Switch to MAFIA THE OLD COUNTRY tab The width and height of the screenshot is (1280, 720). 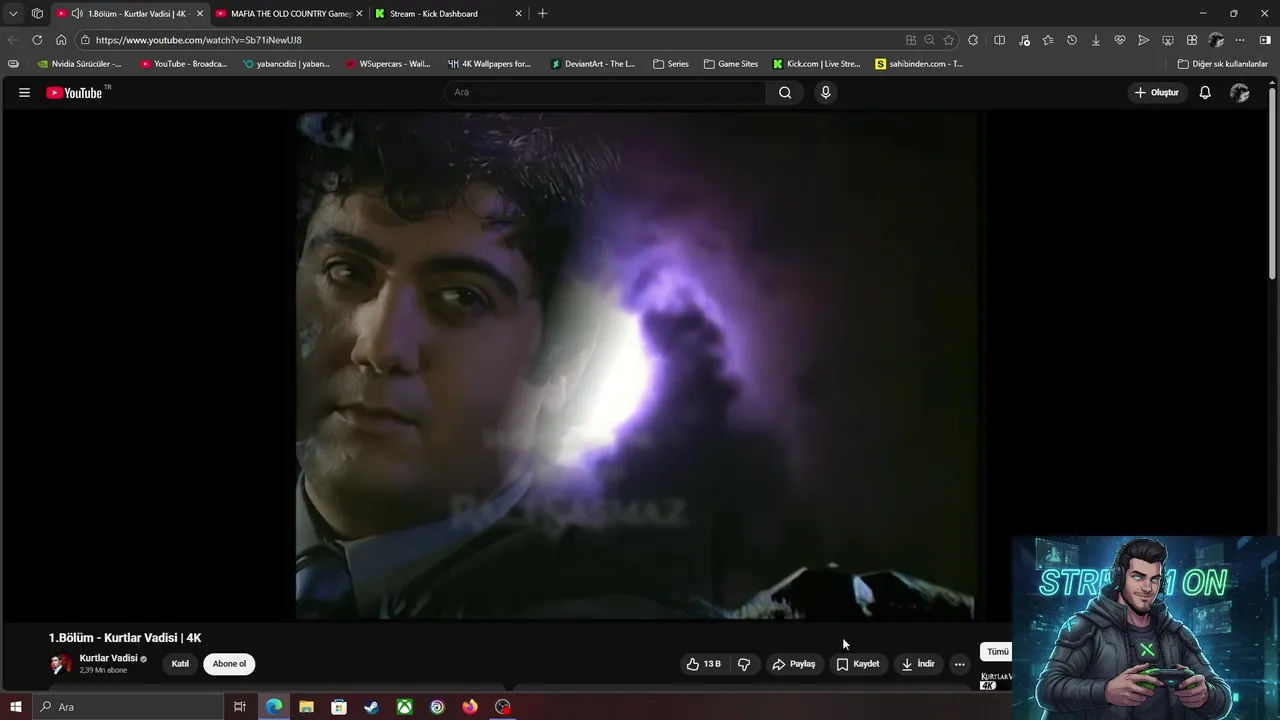point(288,14)
